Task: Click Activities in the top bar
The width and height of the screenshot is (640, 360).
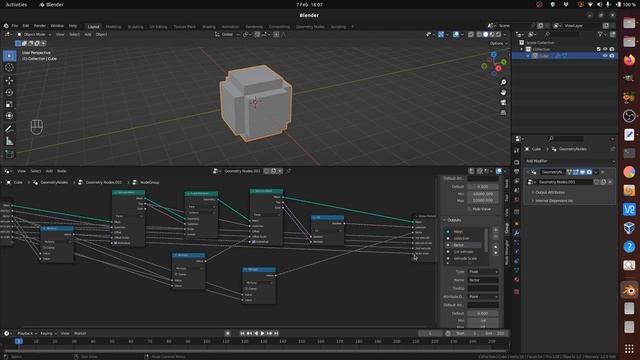Action: (16, 4)
